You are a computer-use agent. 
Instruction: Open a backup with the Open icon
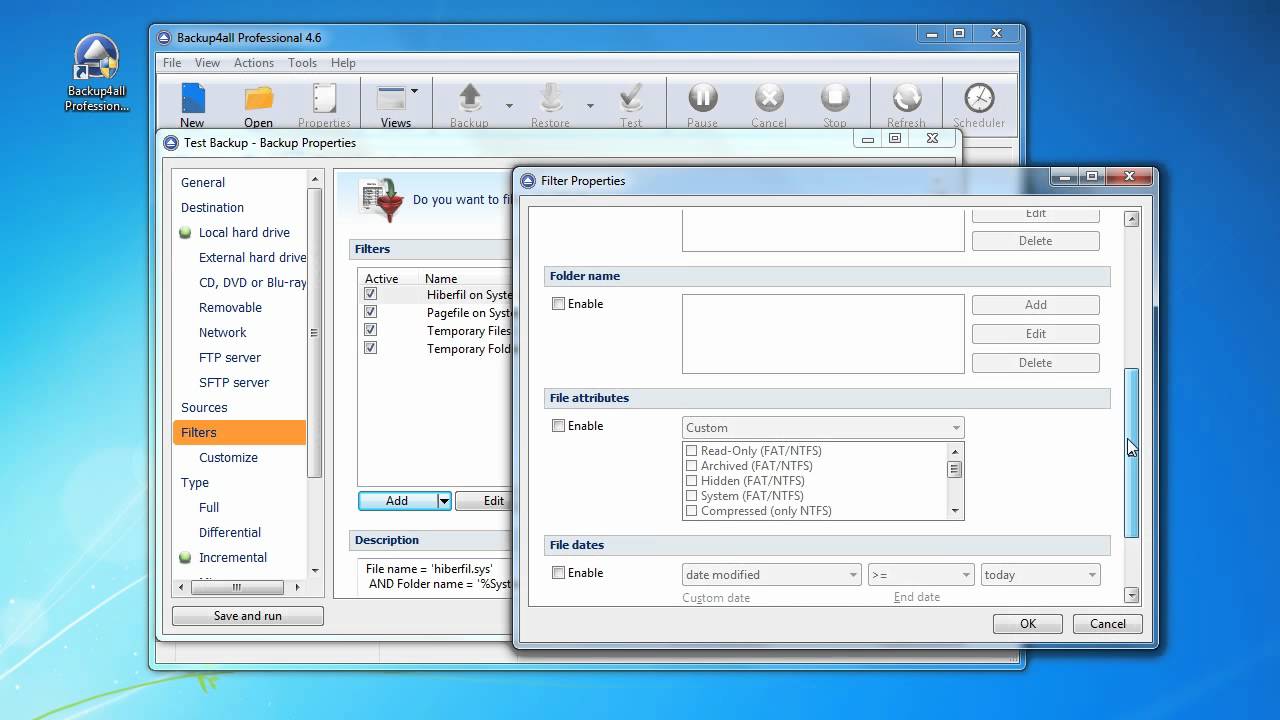258,98
